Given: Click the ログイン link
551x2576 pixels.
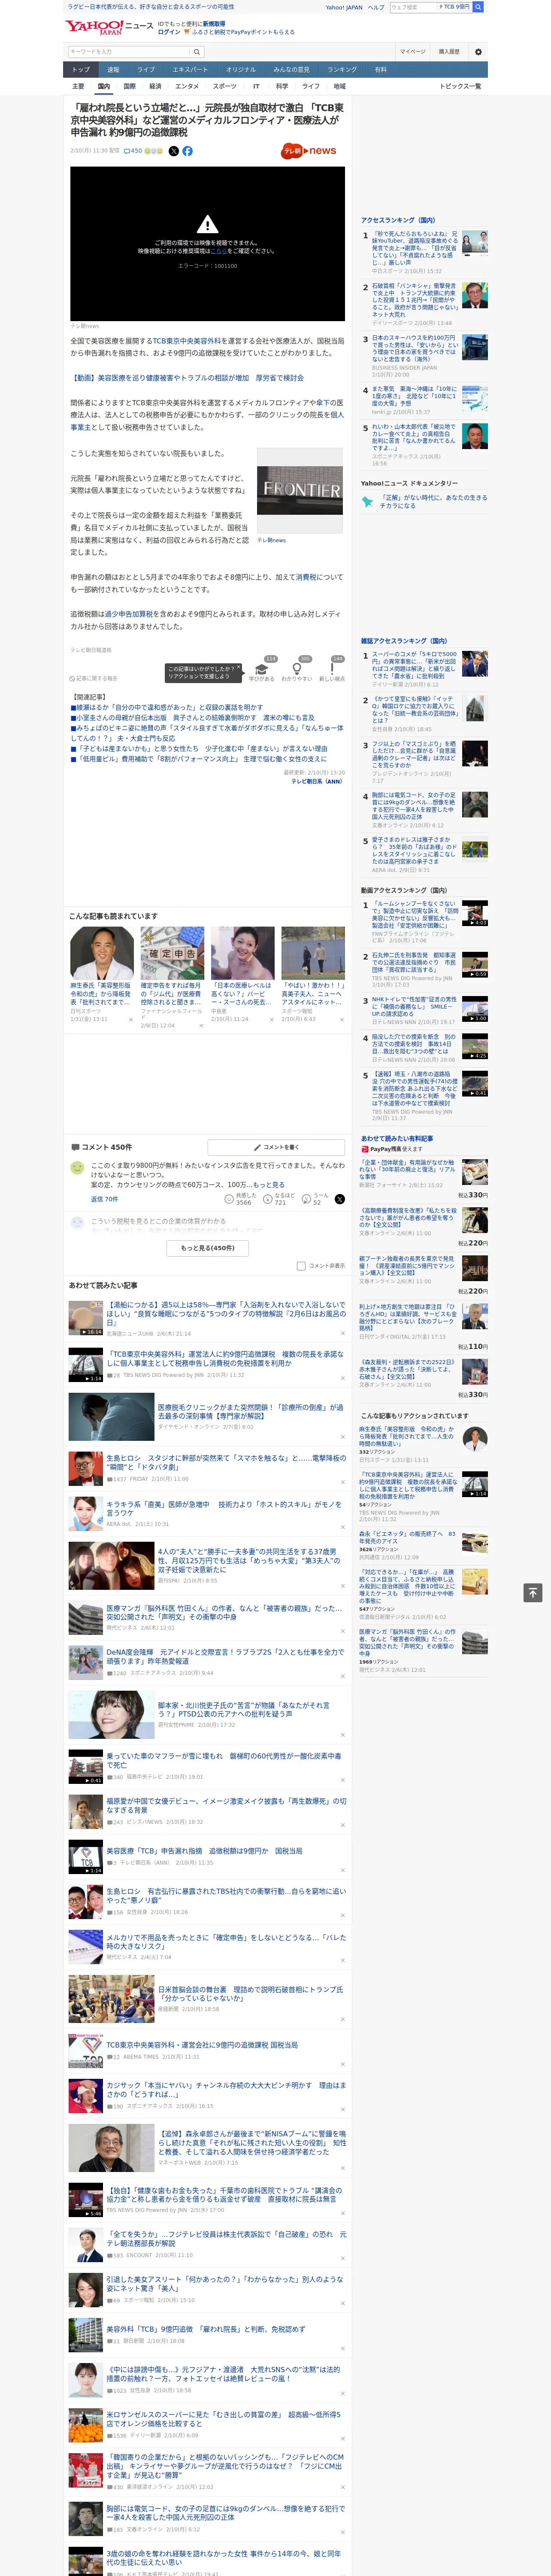Looking at the screenshot, I should [x=169, y=32].
